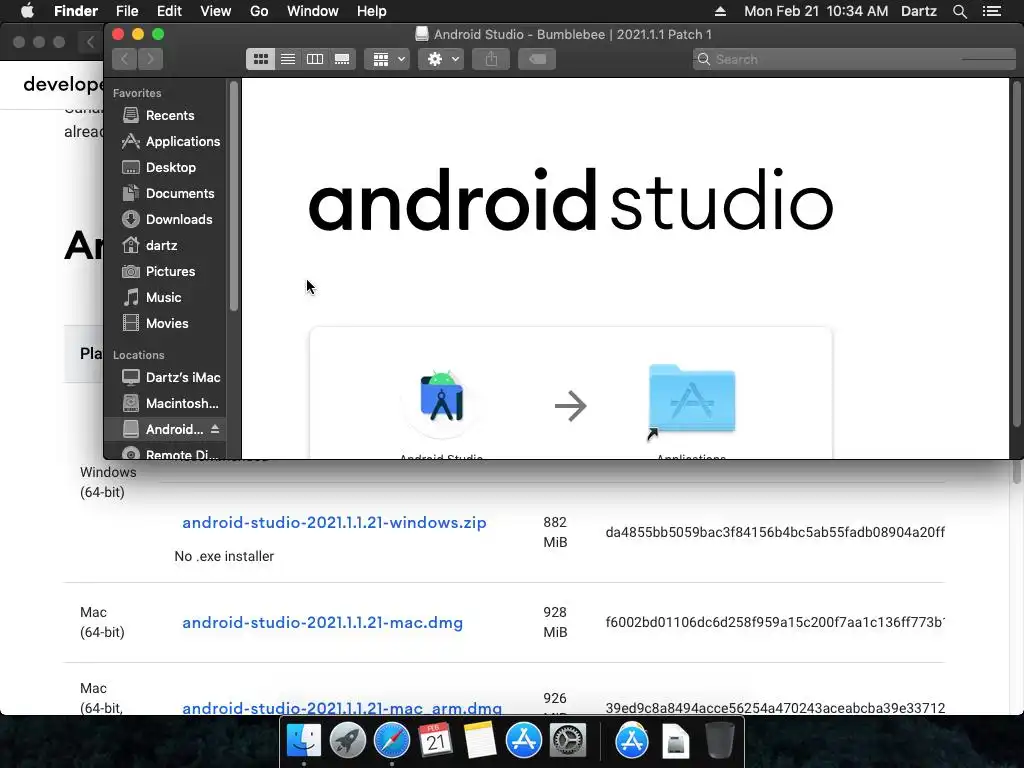Image resolution: width=1024 pixels, height=768 pixels.
Task: Click the Dartz user name in menu bar
Action: (x=919, y=11)
